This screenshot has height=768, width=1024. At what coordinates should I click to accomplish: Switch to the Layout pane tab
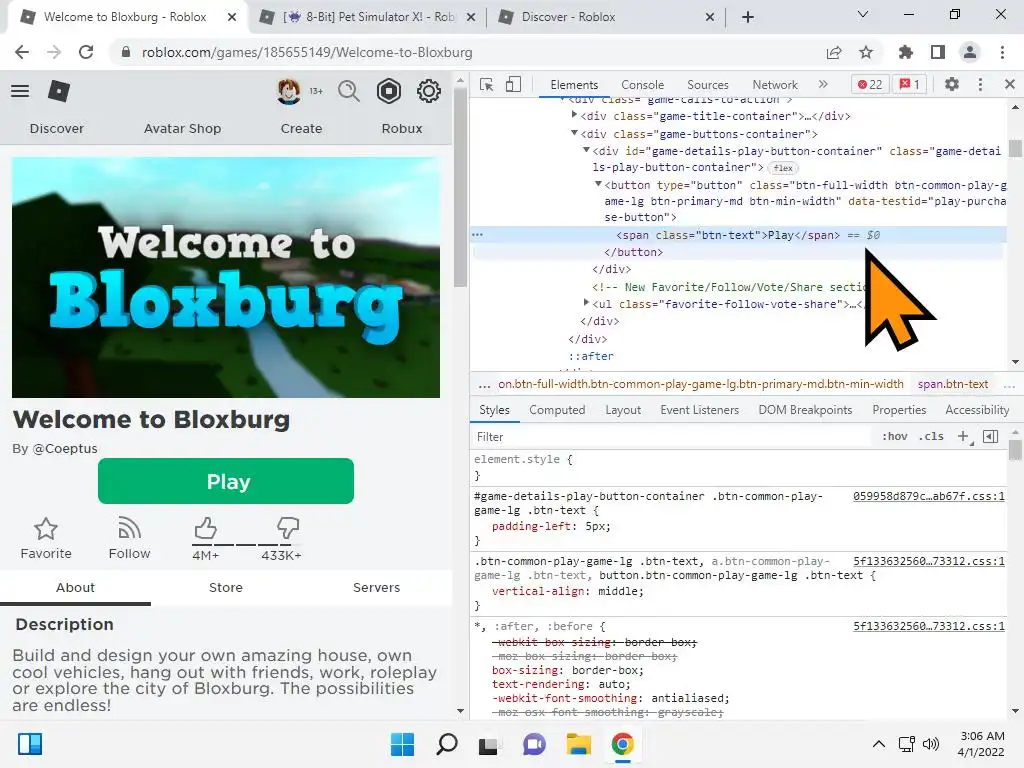[623, 409]
